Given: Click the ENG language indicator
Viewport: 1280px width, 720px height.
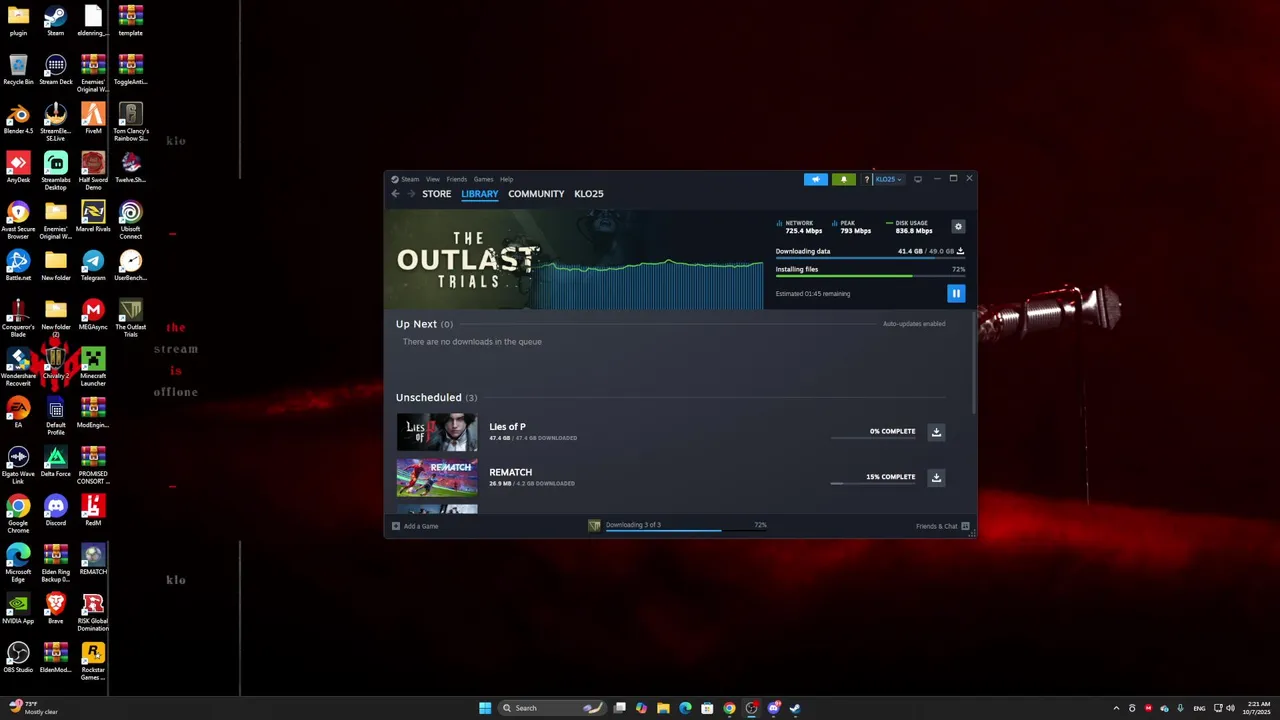Looking at the screenshot, I should (1199, 708).
